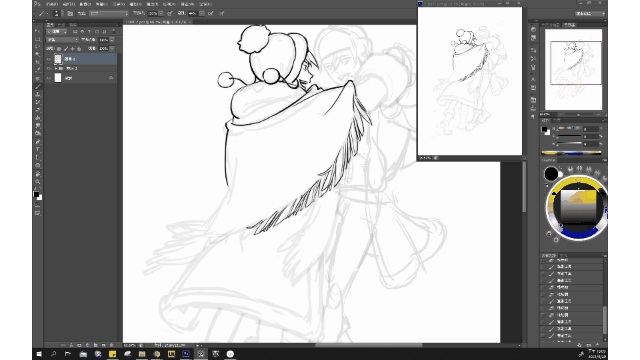The height and width of the screenshot is (360, 640).
Task: Select the Rectangular Marquee tool
Action: (x=38, y=39)
